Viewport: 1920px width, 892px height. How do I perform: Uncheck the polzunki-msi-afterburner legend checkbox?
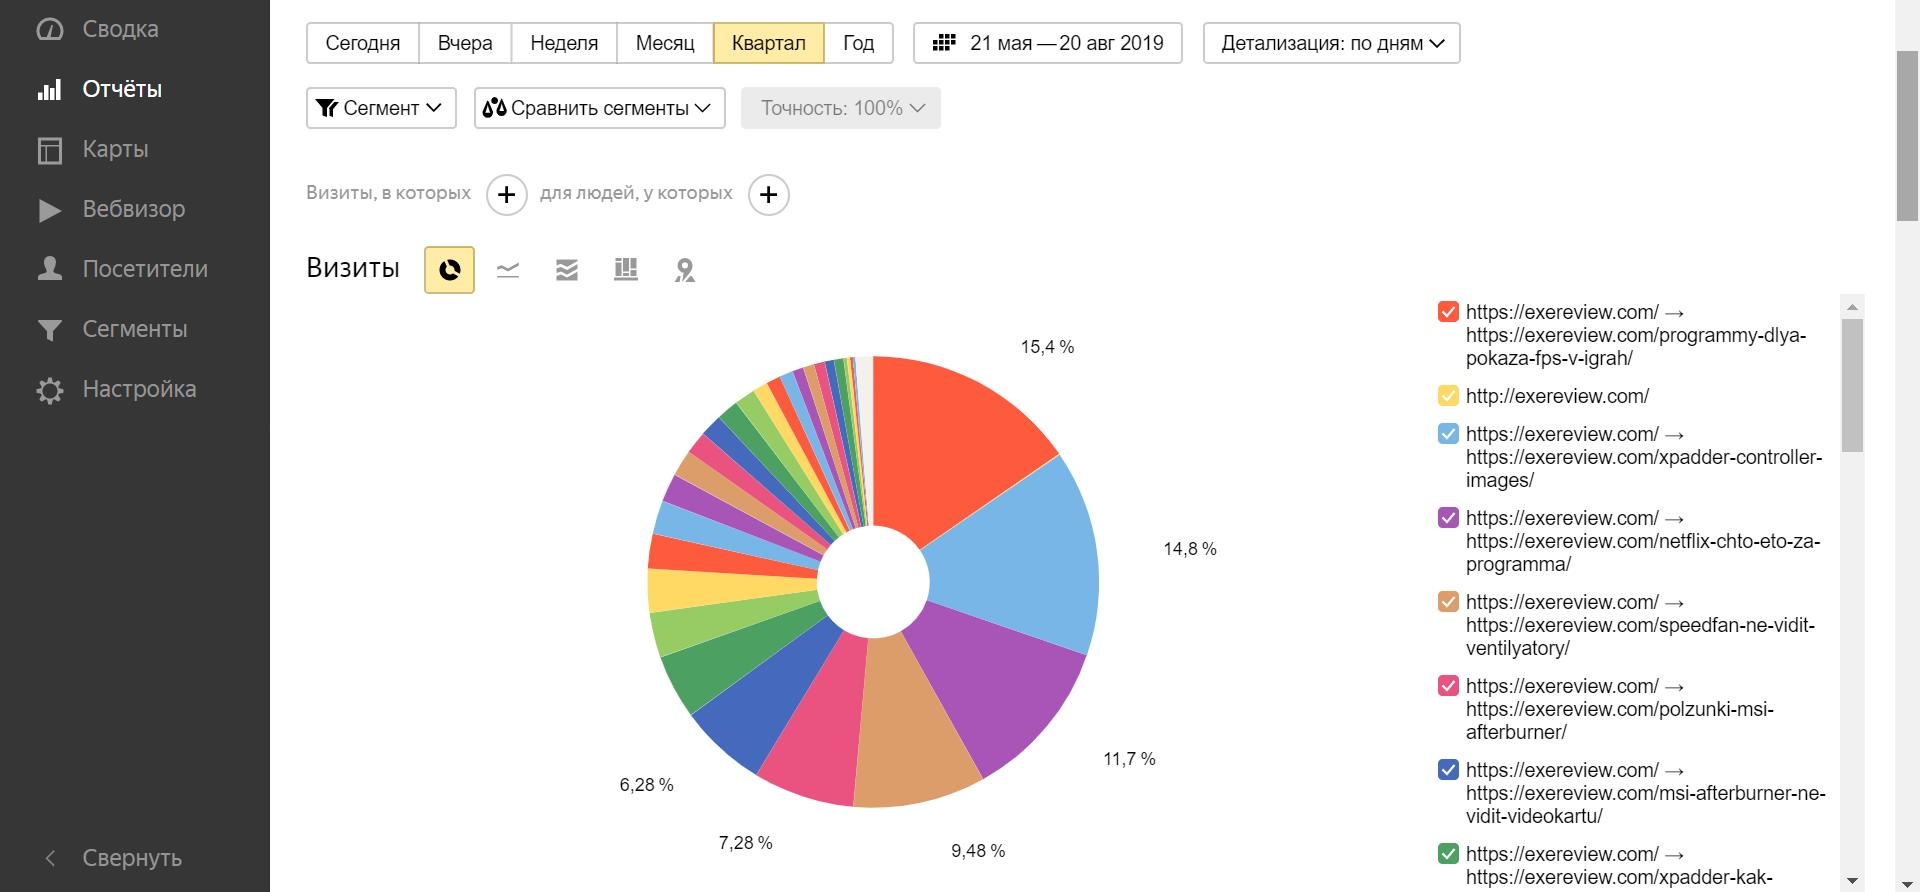point(1448,686)
